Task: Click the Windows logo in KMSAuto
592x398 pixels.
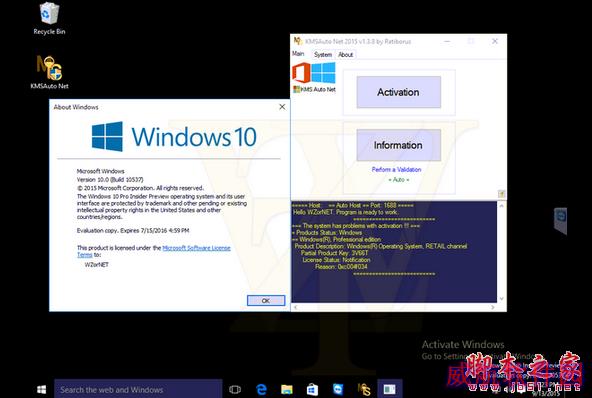Action: tap(324, 73)
